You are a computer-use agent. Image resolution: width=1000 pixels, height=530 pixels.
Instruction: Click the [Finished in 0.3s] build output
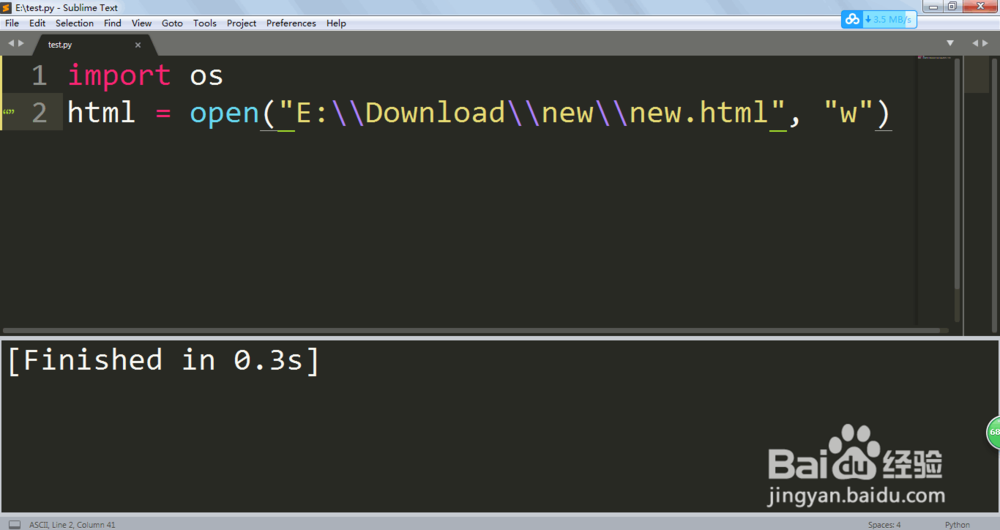point(163,360)
